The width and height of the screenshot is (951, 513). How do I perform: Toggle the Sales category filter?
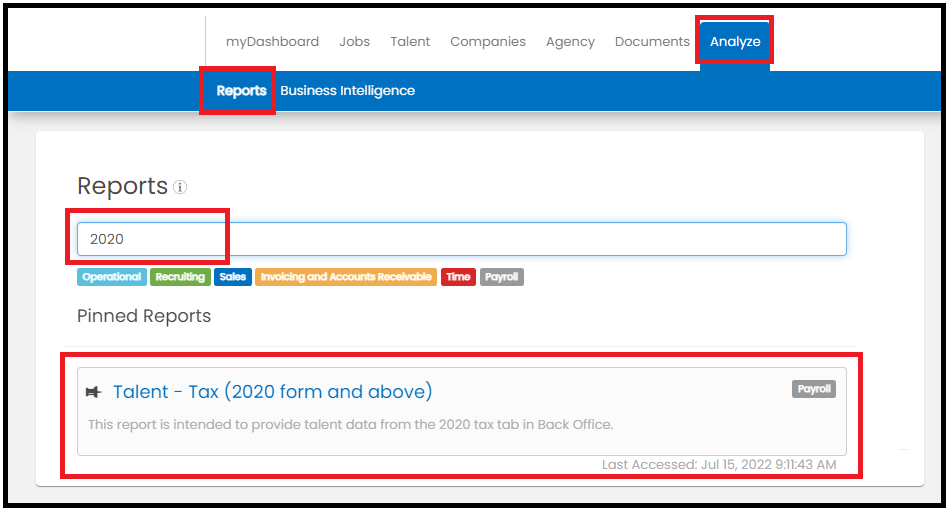pos(233,277)
